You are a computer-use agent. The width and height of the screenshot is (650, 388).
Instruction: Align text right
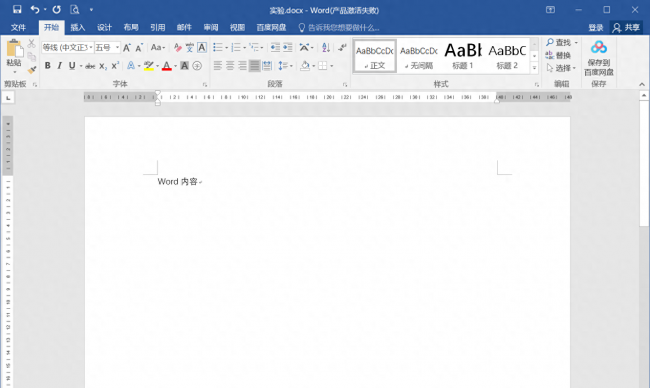[x=243, y=65]
